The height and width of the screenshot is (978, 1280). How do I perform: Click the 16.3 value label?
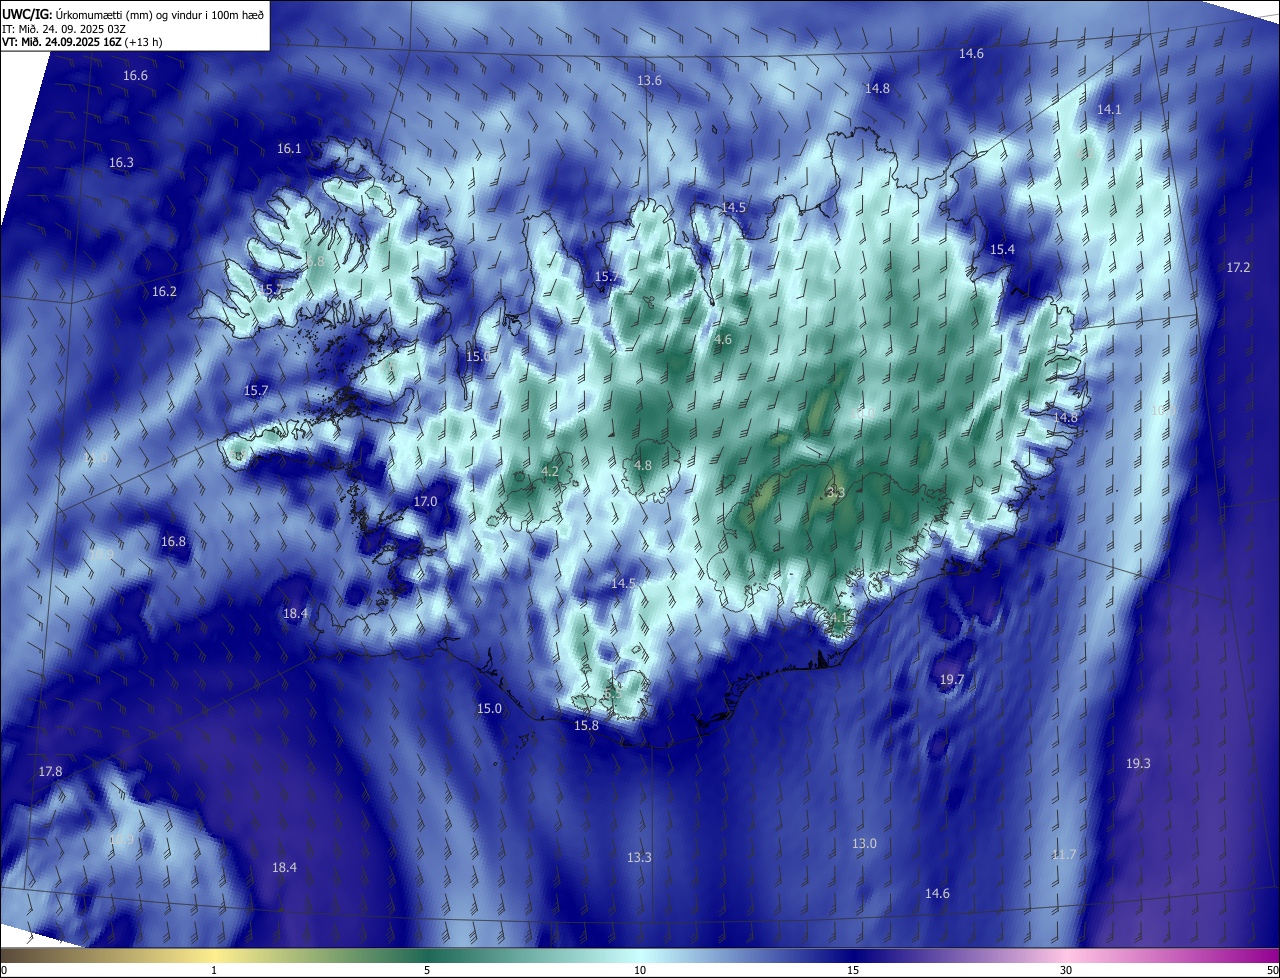point(121,162)
